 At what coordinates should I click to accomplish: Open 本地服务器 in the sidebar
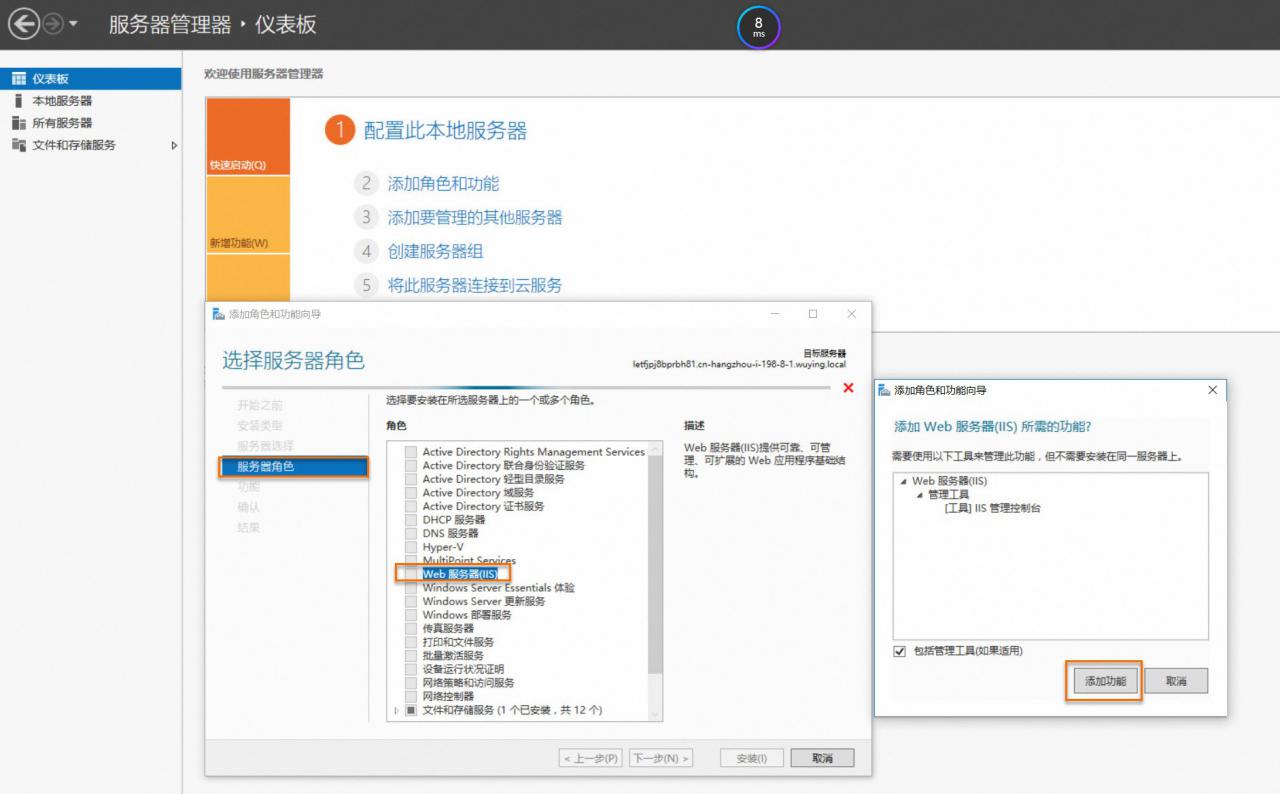click(91, 101)
